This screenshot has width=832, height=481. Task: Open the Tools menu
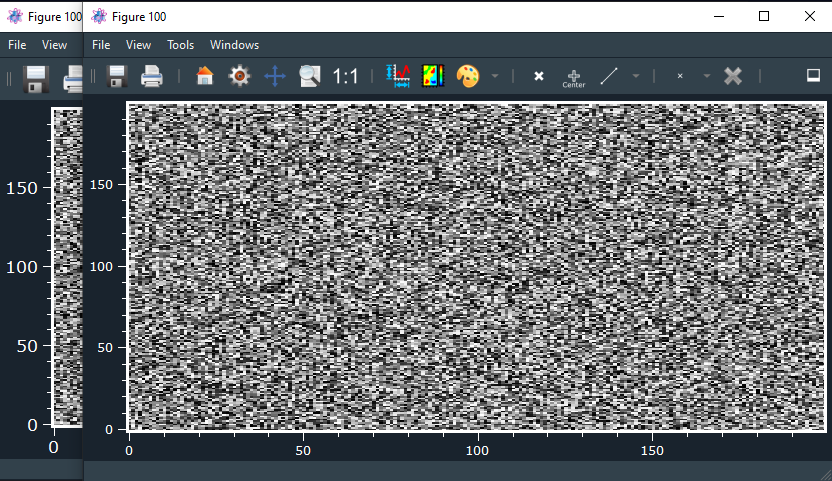click(180, 45)
